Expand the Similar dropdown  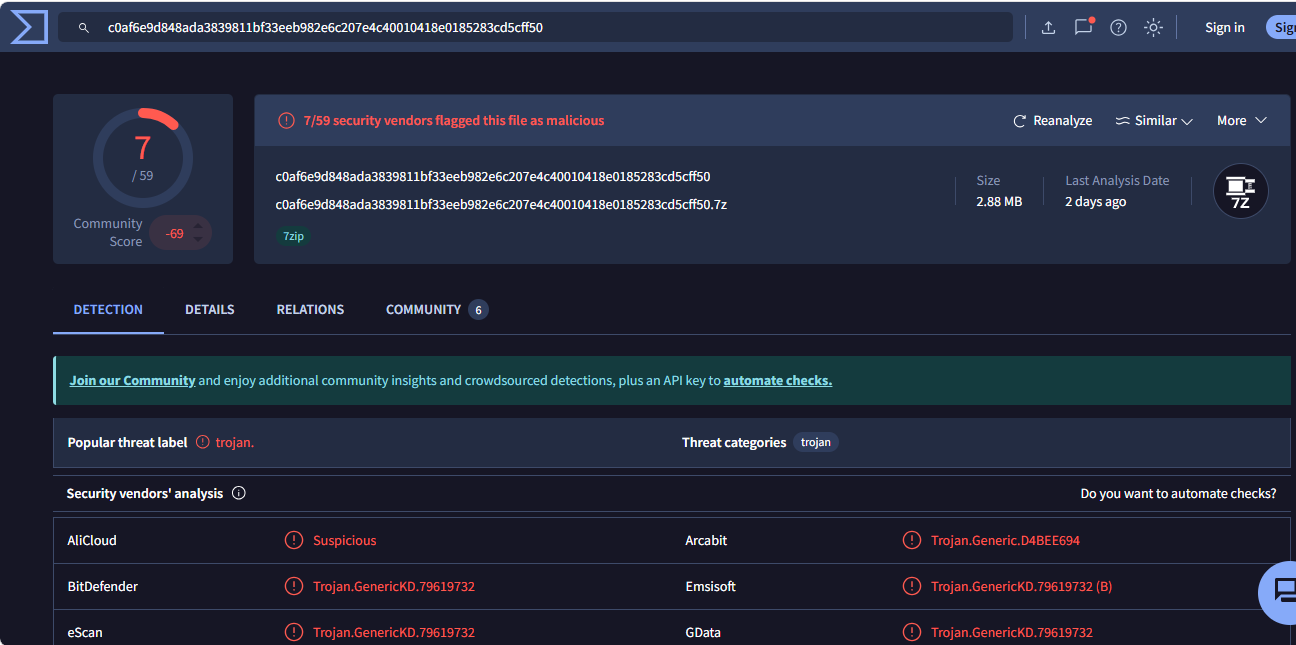[1155, 121]
